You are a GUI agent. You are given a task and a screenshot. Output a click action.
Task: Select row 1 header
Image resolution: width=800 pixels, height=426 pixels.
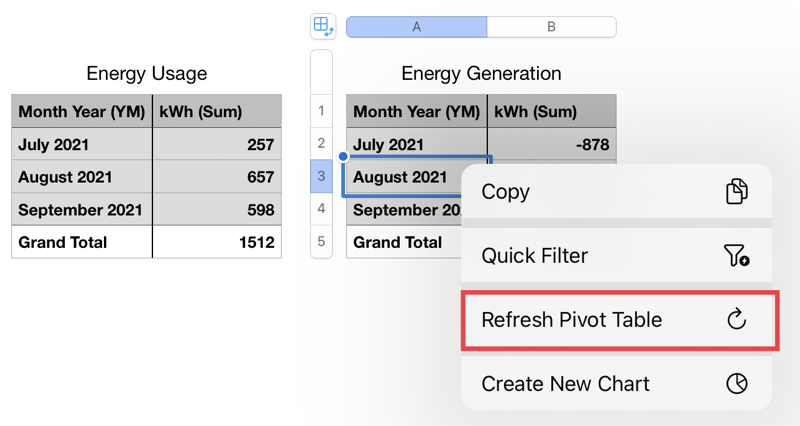321,111
